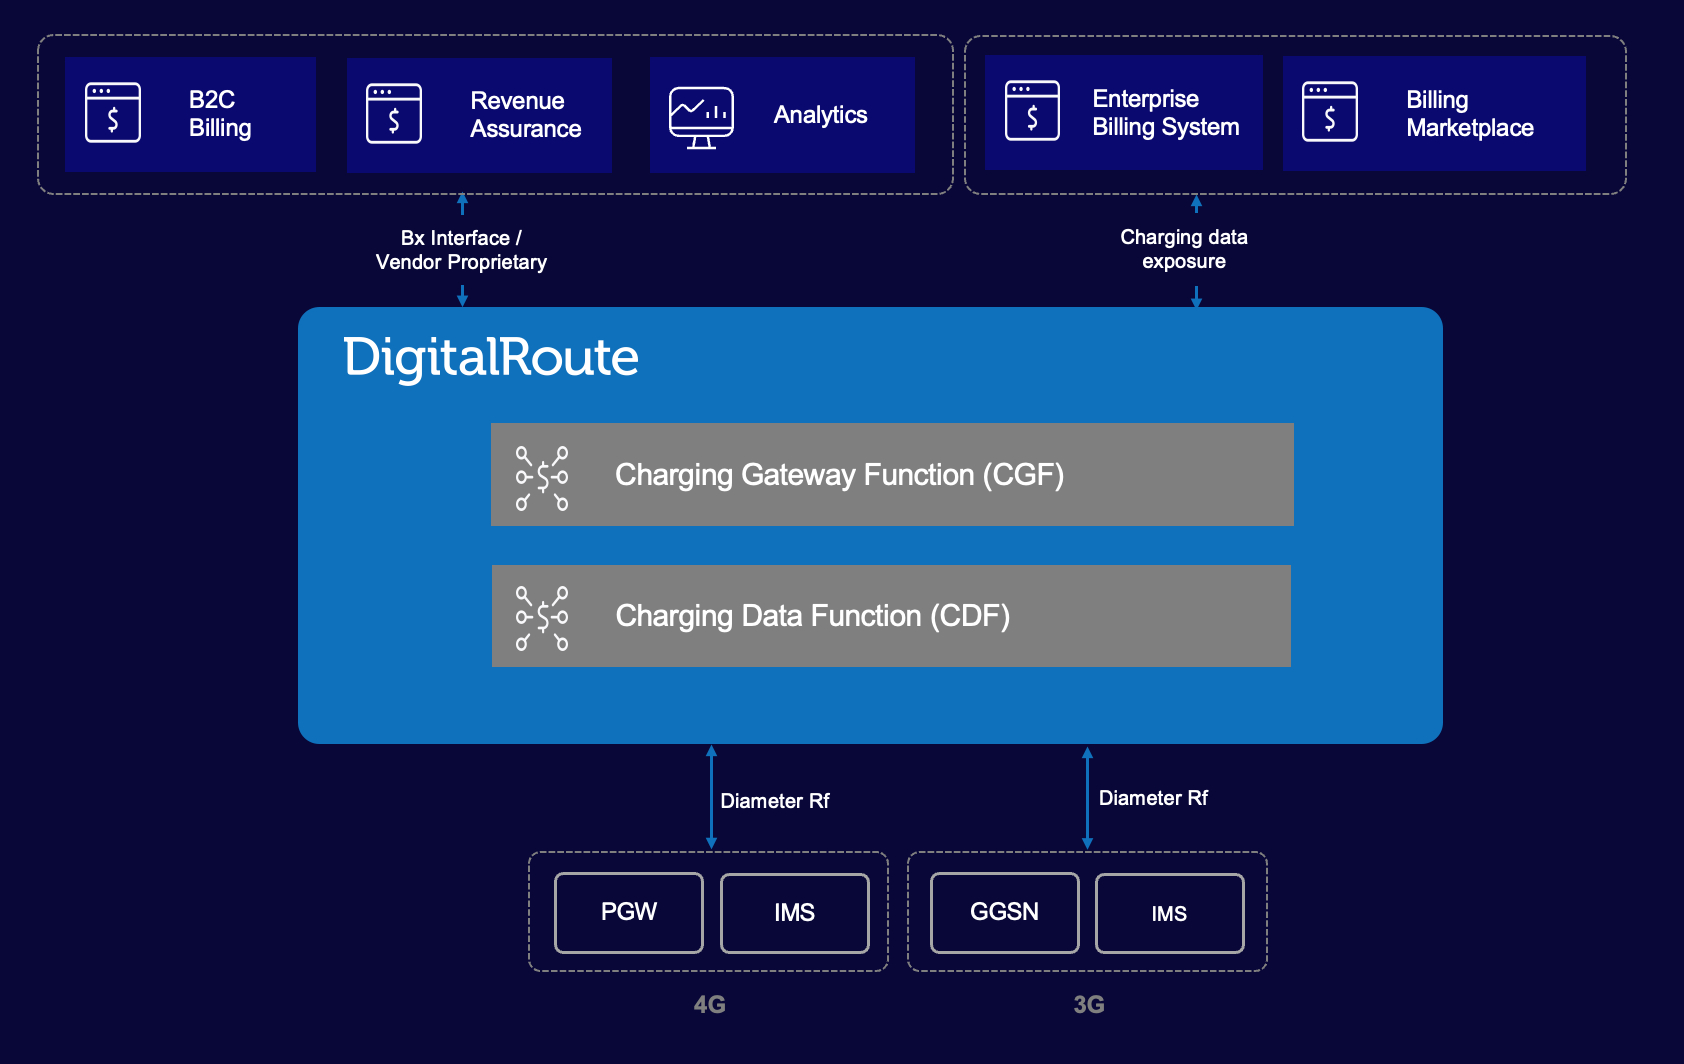Click the 4G group label
The height and width of the screenshot is (1064, 1684).
710,1005
